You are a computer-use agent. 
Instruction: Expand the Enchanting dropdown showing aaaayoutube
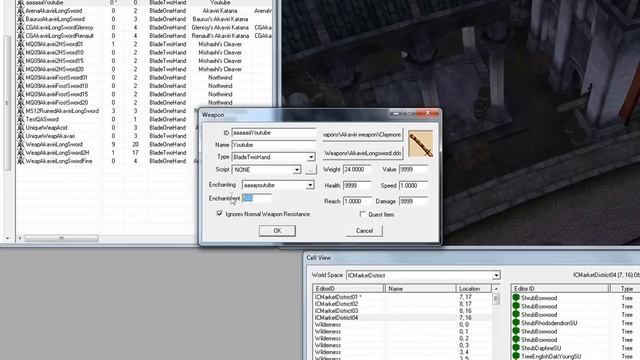pos(310,185)
